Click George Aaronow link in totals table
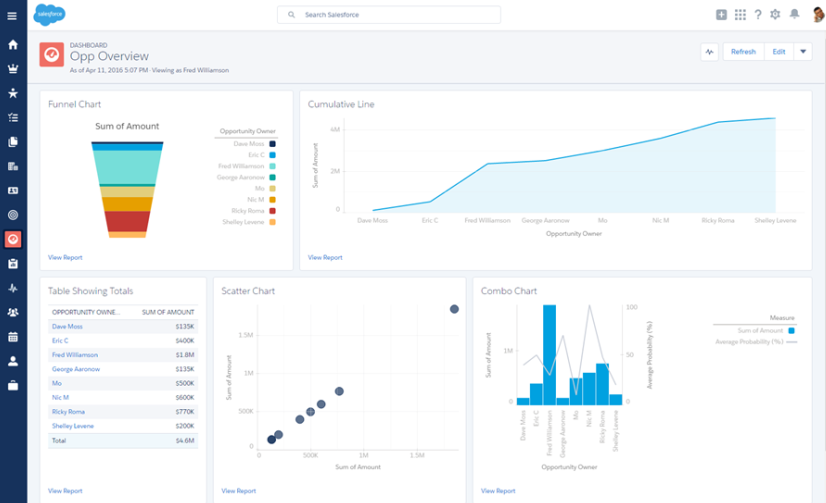The height and width of the screenshot is (503, 826). [76, 369]
